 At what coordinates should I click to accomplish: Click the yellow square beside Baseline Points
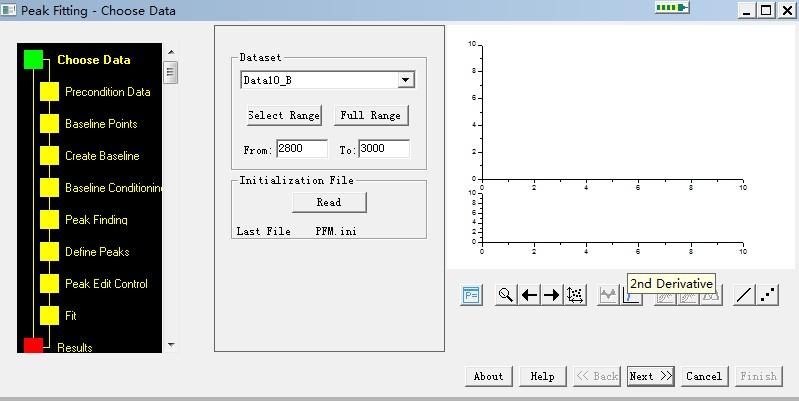(49, 124)
